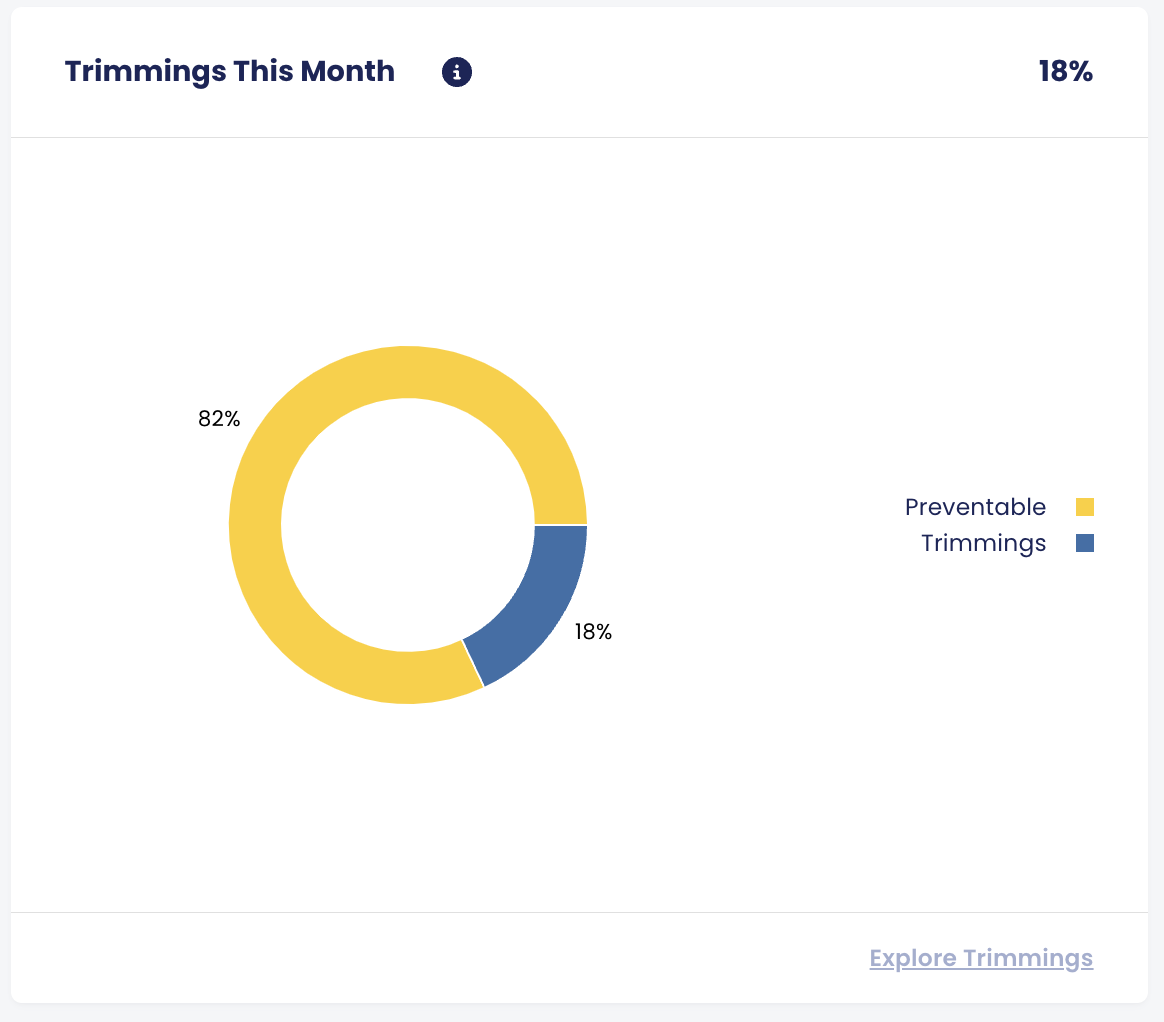Click the top arc of the yellow ring

[x=408, y=371]
